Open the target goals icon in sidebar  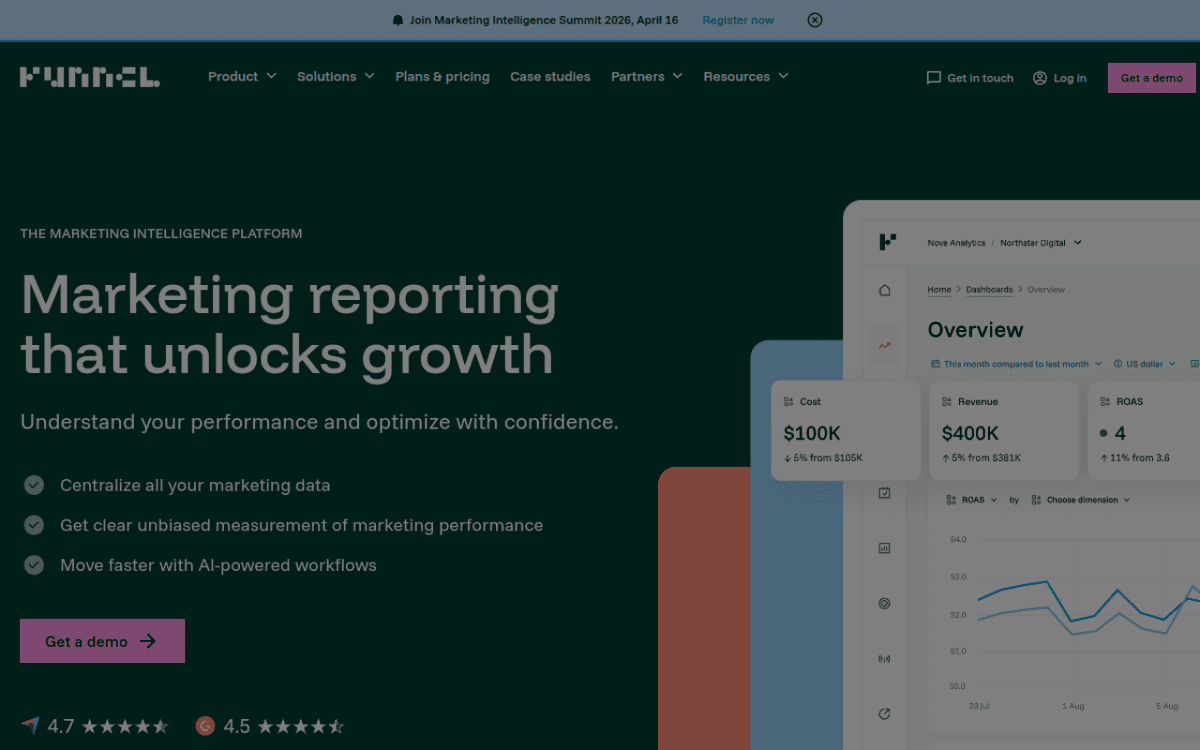click(x=884, y=603)
